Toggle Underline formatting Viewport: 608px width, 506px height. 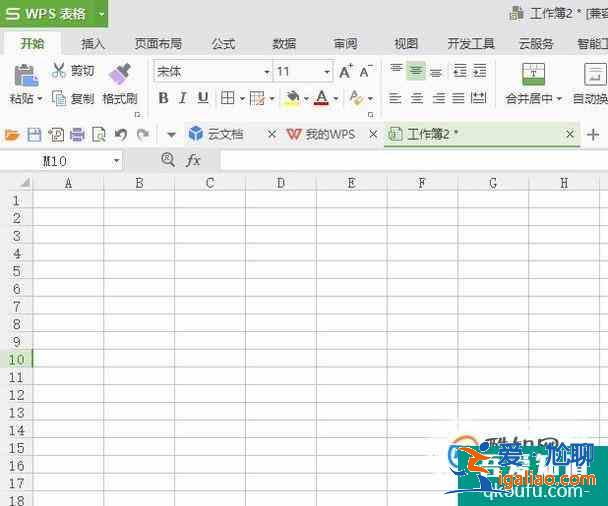pyautogui.click(x=203, y=98)
